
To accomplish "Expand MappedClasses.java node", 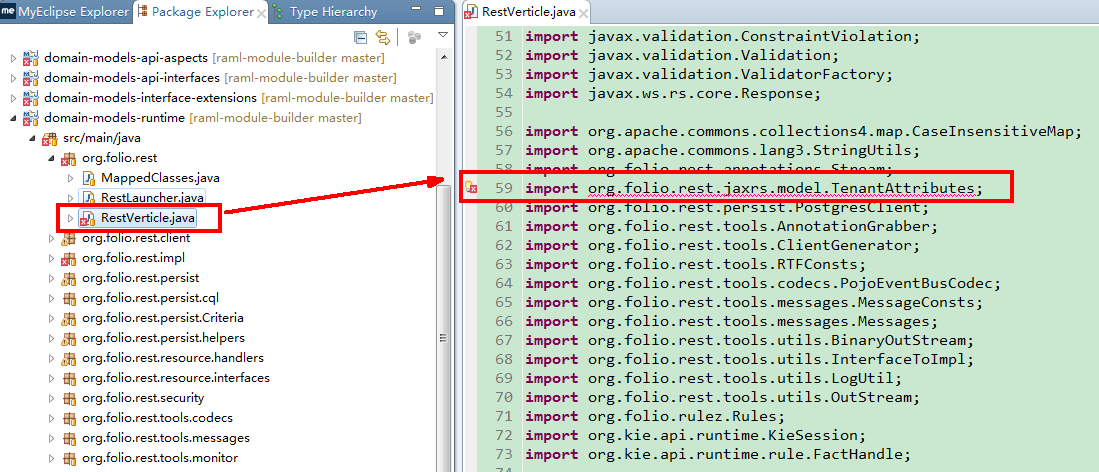I will 70,177.
